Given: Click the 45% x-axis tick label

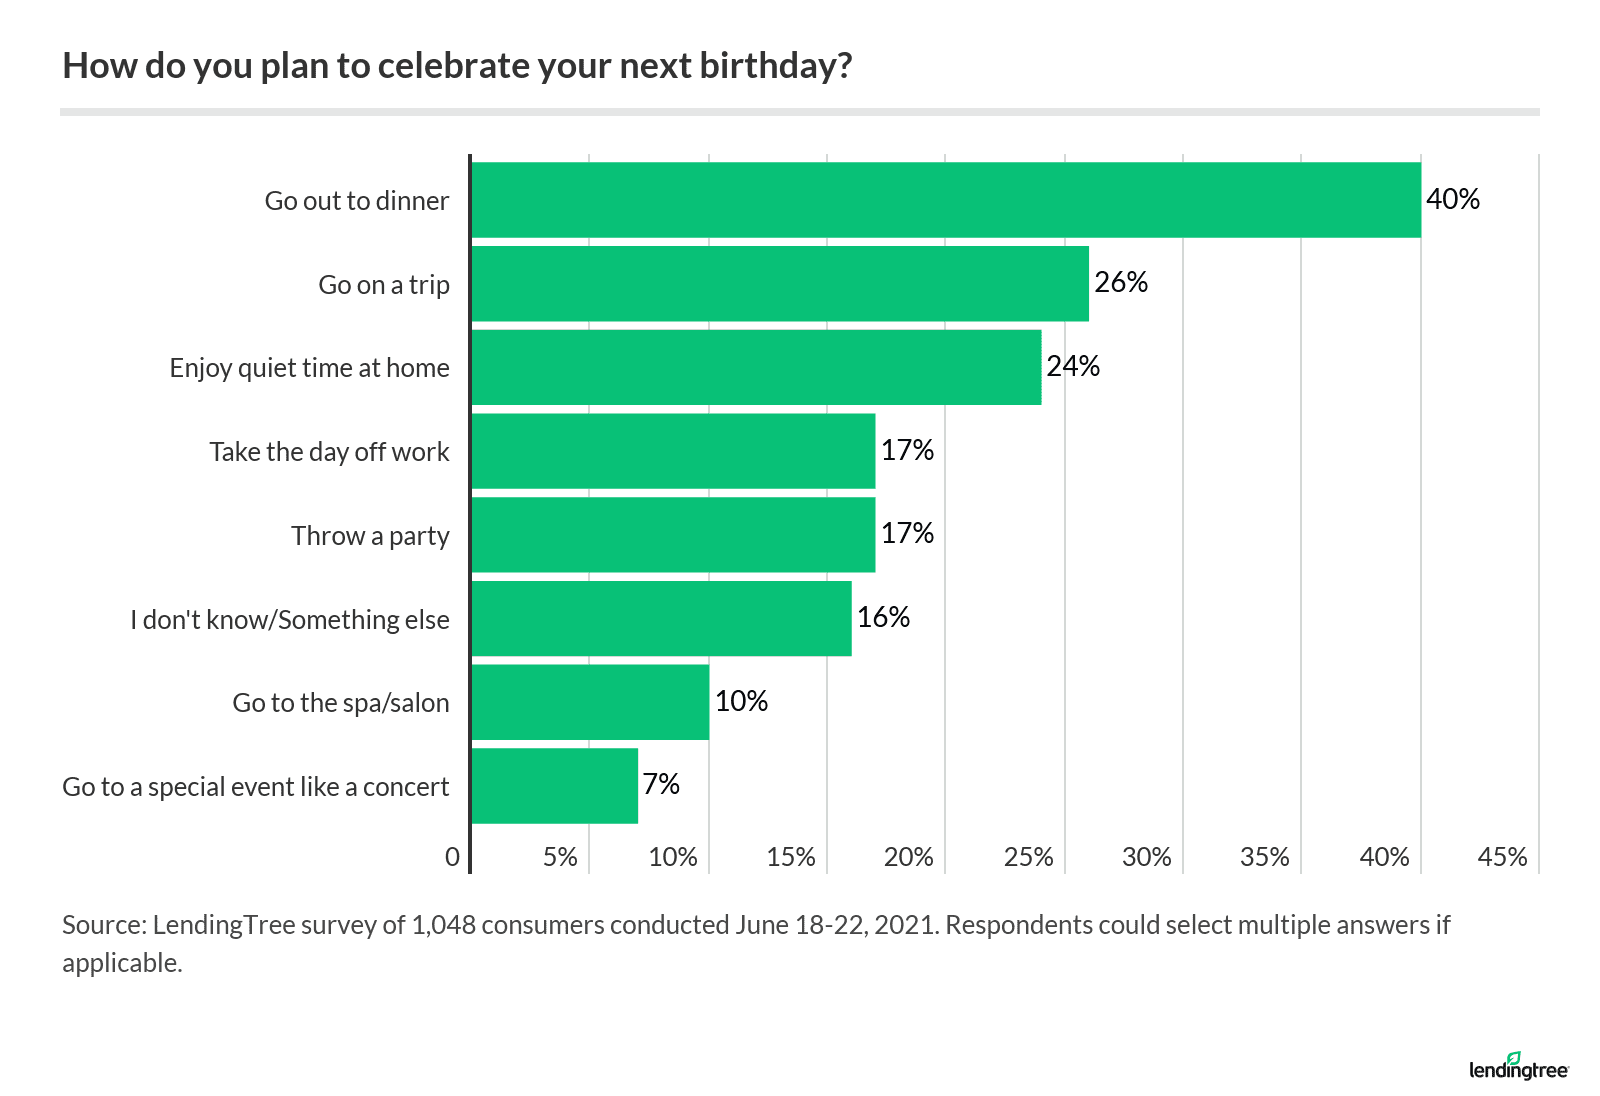Looking at the screenshot, I should (x=1502, y=857).
